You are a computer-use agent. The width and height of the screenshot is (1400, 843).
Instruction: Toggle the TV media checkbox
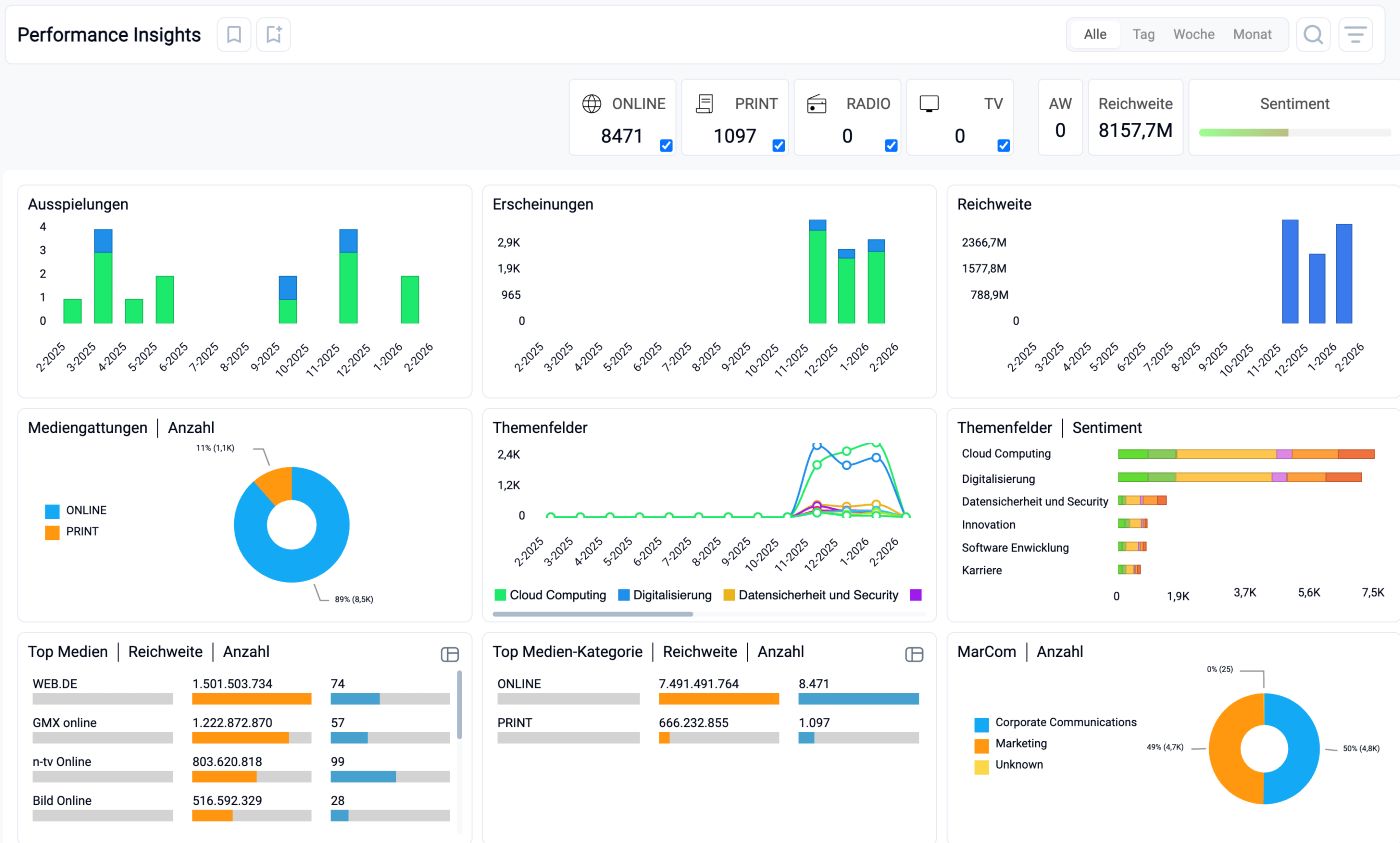coord(1003,145)
